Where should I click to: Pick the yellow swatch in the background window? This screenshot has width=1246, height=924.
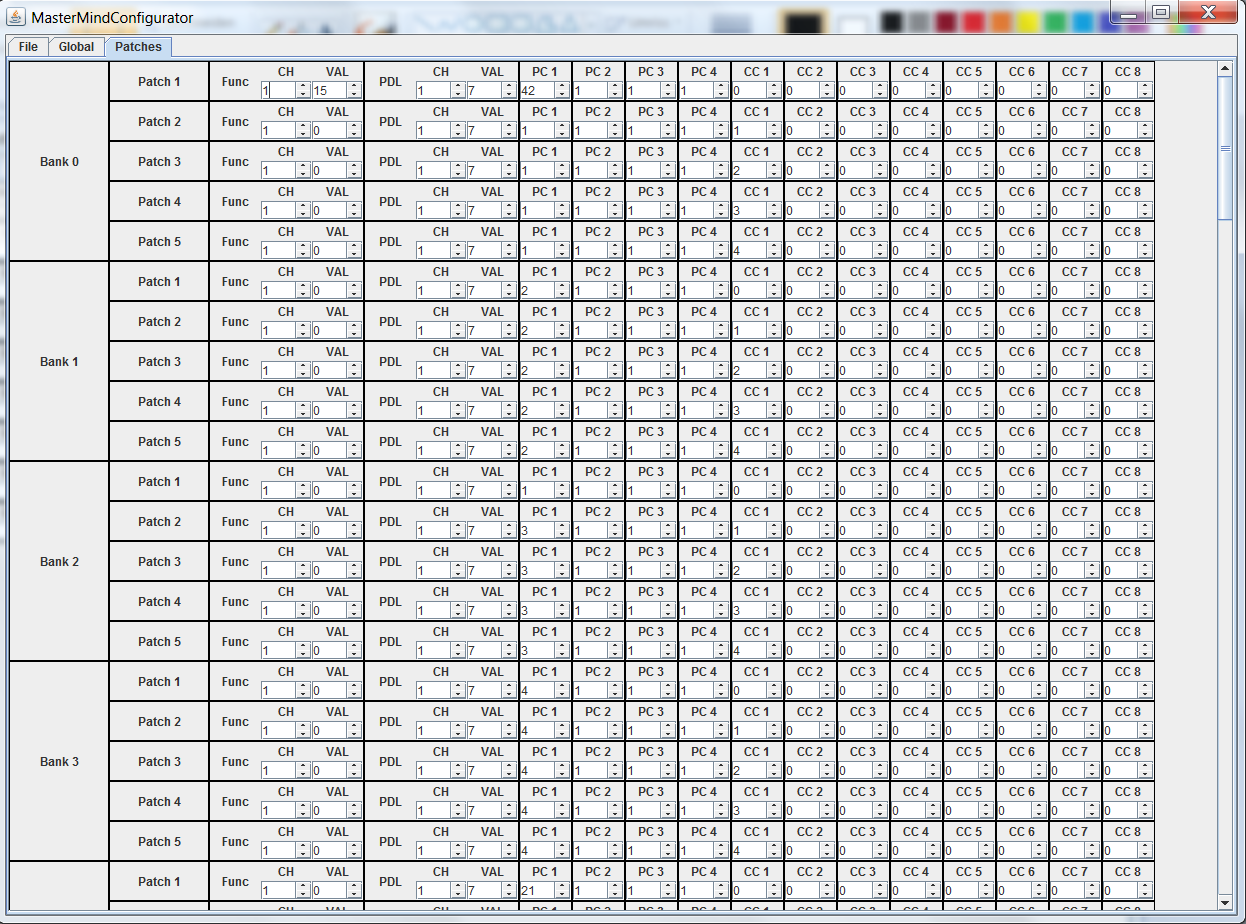coord(1027,22)
